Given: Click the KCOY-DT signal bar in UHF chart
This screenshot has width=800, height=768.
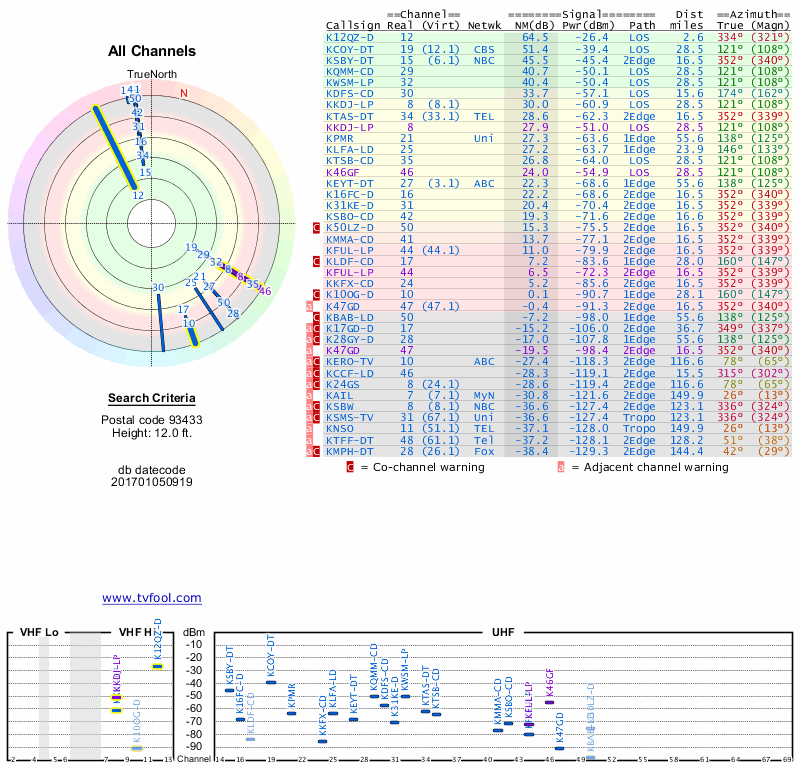Looking at the screenshot, I should point(270,682).
